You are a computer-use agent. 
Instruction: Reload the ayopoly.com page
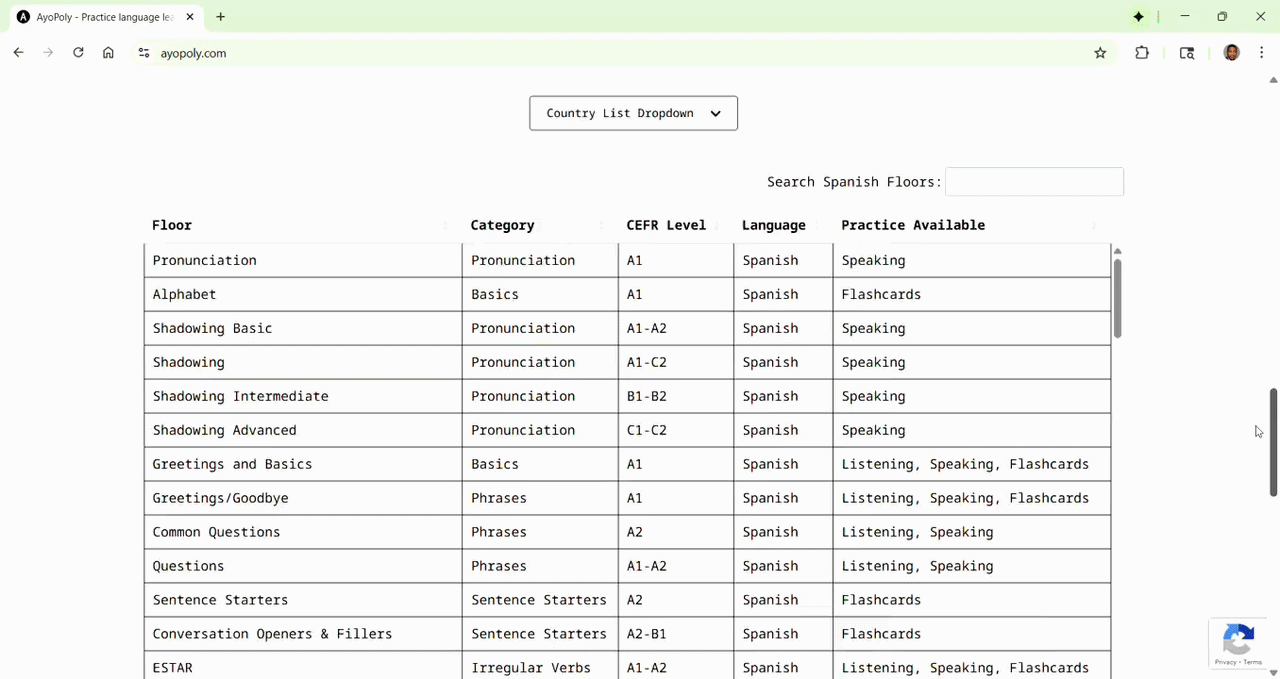[78, 53]
